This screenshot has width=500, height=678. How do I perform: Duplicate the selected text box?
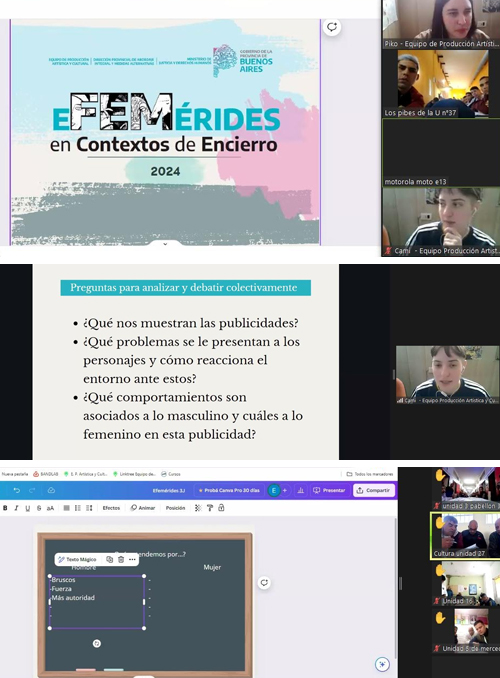pos(109,560)
